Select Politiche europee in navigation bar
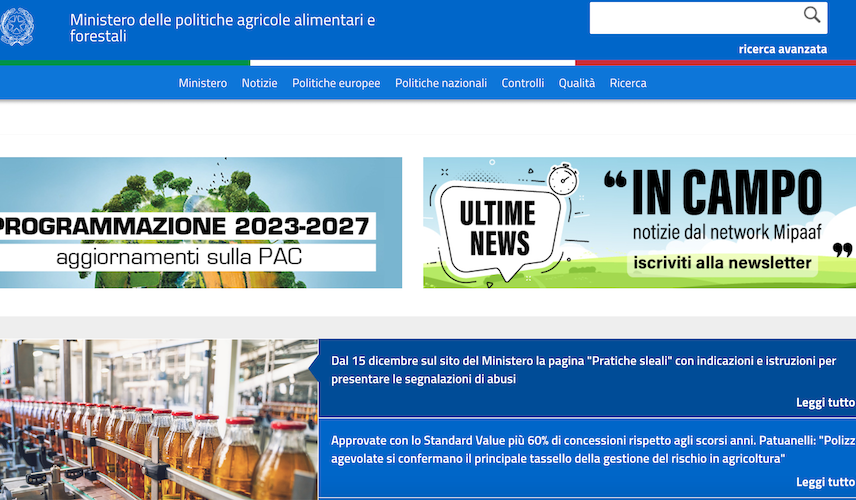Screen dimensions: 856x500 coord(336,83)
